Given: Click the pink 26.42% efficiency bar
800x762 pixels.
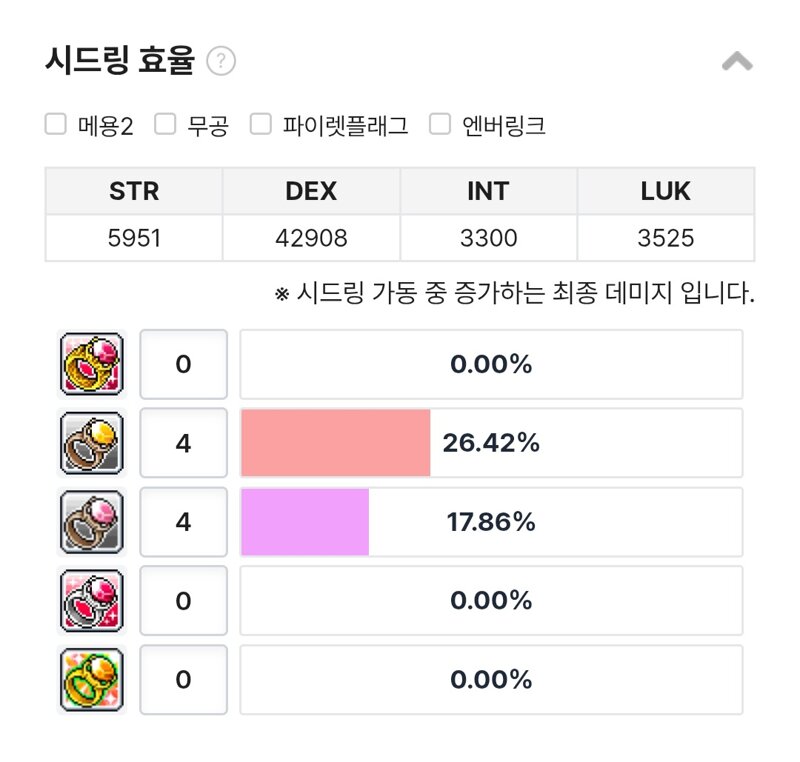Looking at the screenshot, I should click(336, 443).
